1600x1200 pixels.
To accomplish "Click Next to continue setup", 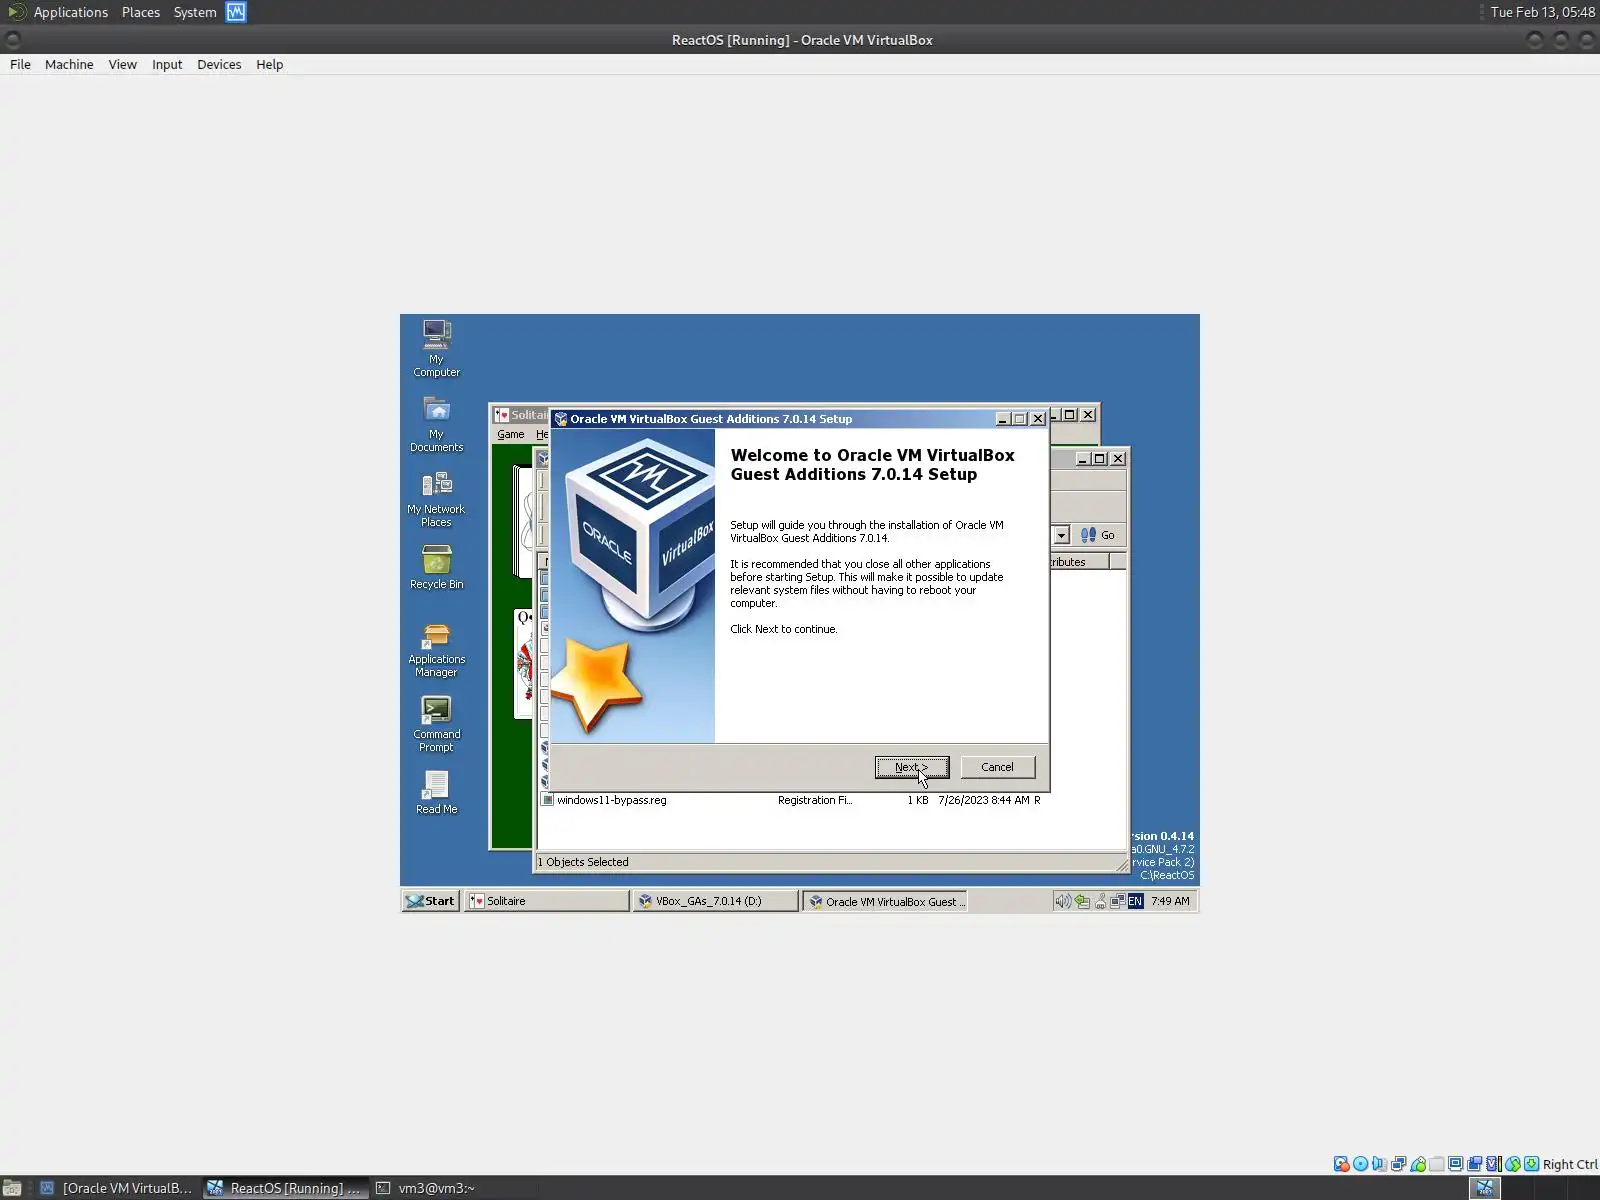I will coord(912,767).
